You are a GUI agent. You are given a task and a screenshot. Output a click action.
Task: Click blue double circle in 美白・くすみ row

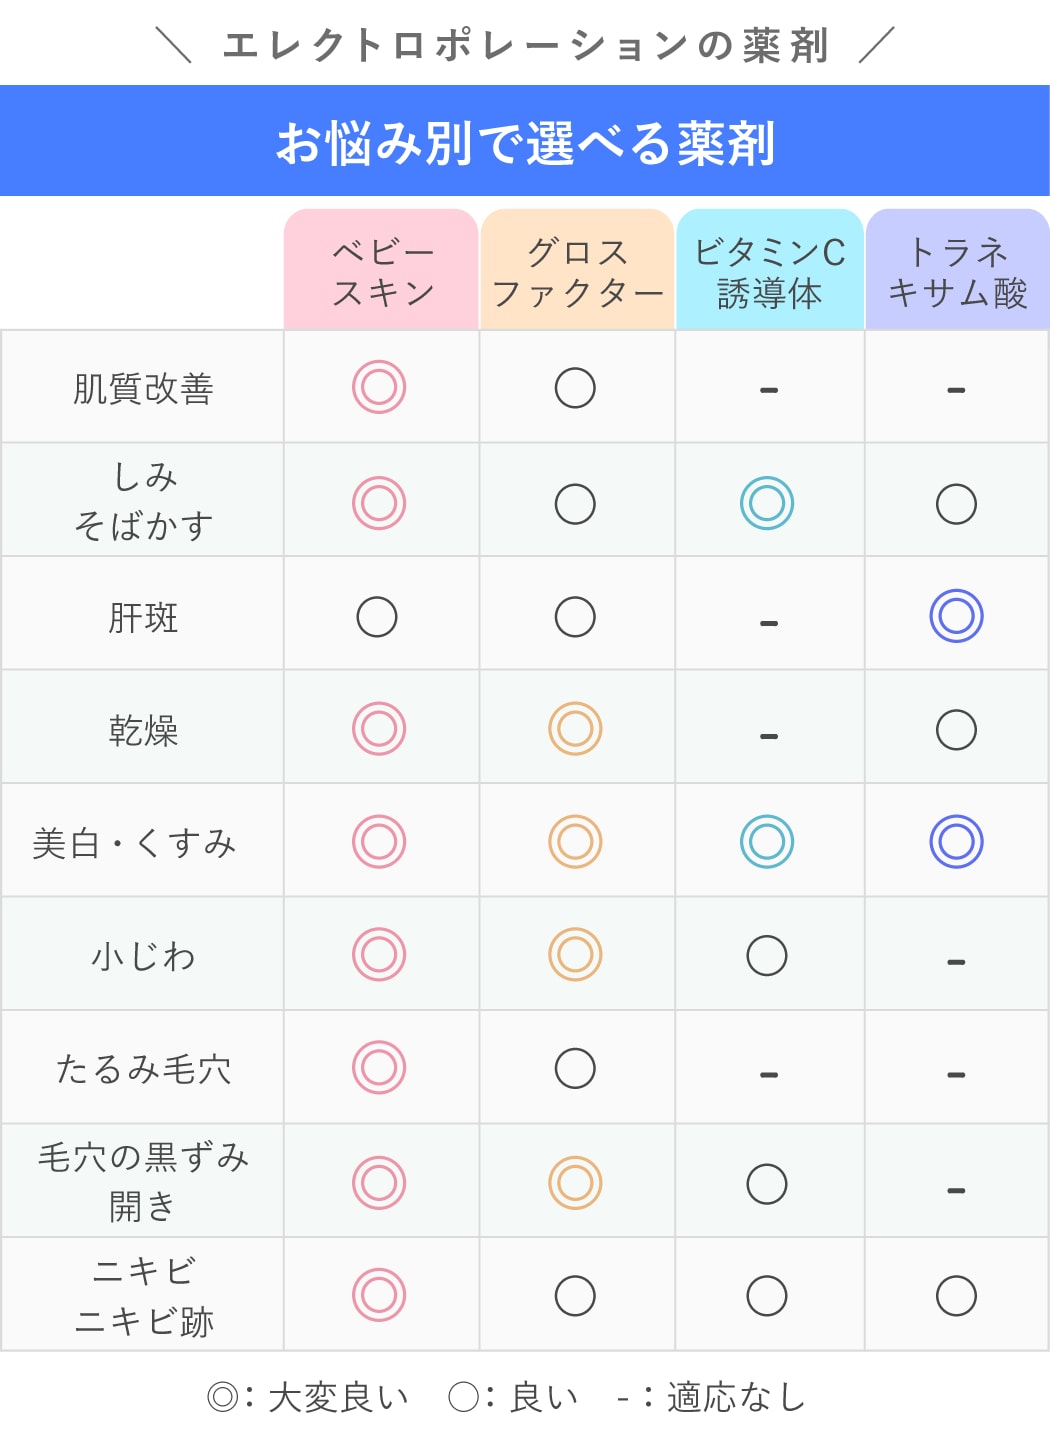(956, 842)
